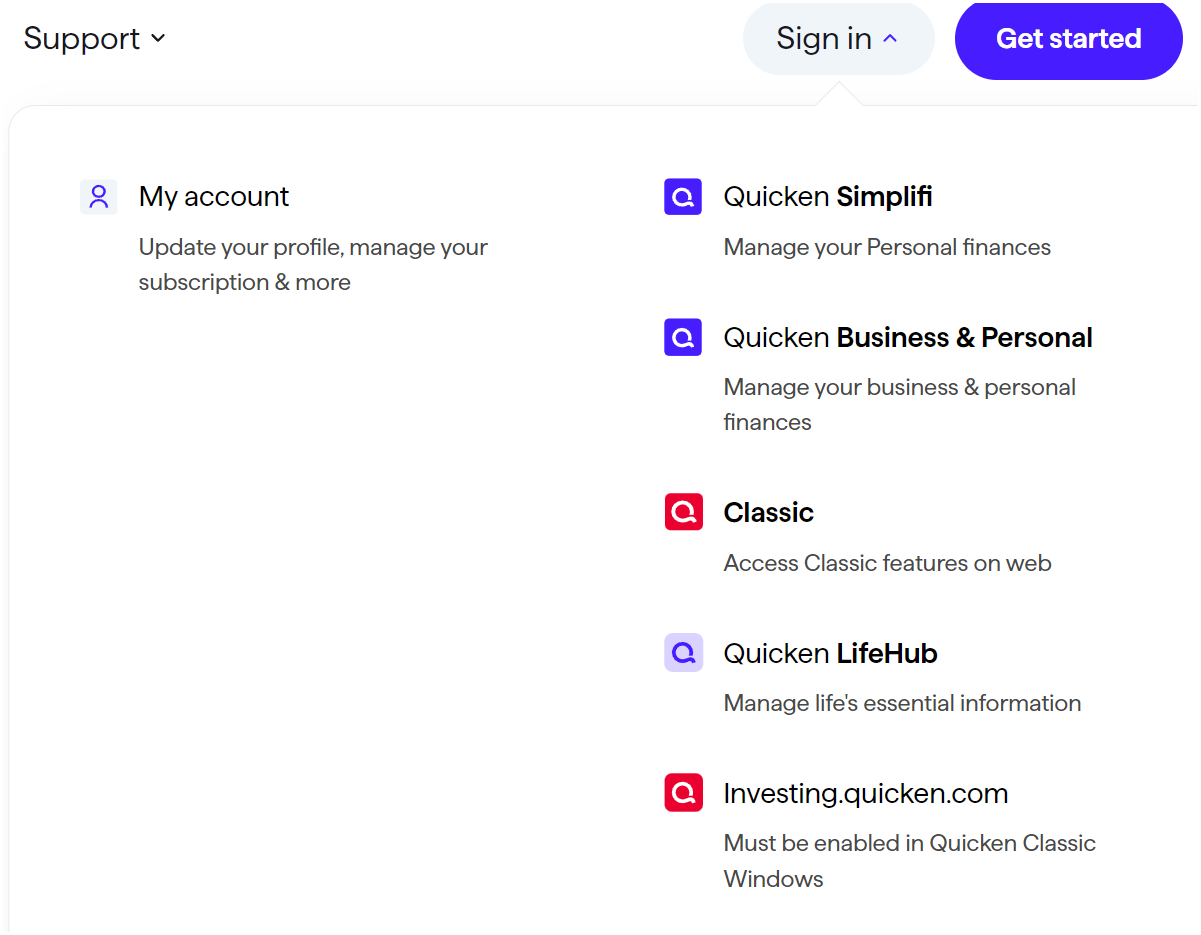
Task: Open Investing.quicken.com link
Action: tap(865, 793)
